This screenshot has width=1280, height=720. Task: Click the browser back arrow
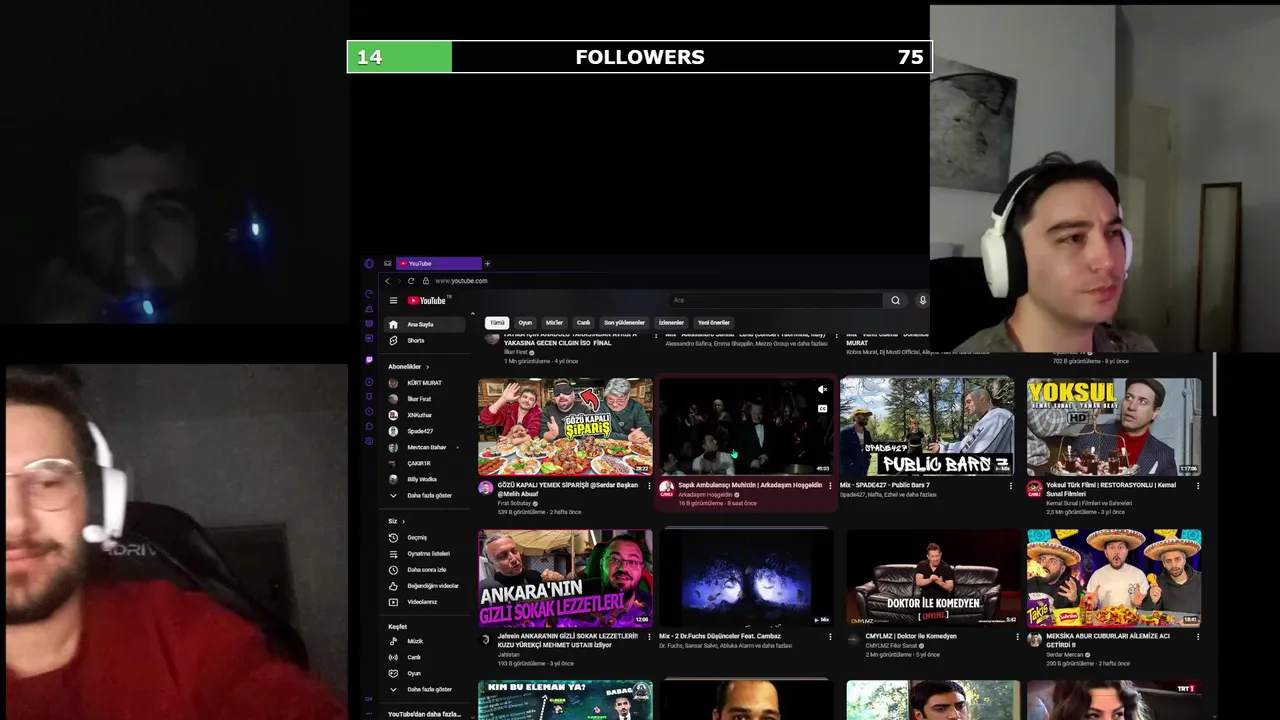point(387,281)
